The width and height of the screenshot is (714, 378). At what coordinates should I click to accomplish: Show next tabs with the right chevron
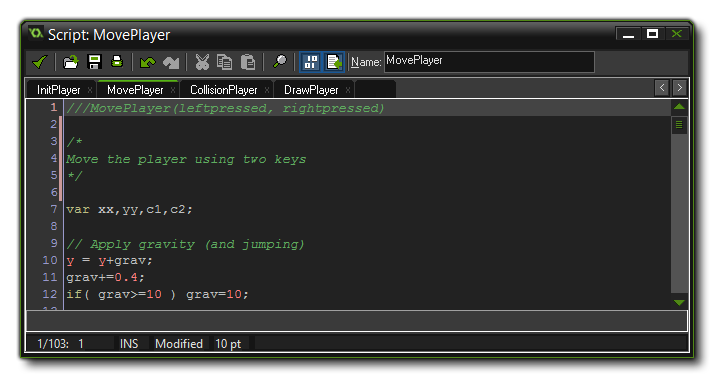pos(679,87)
